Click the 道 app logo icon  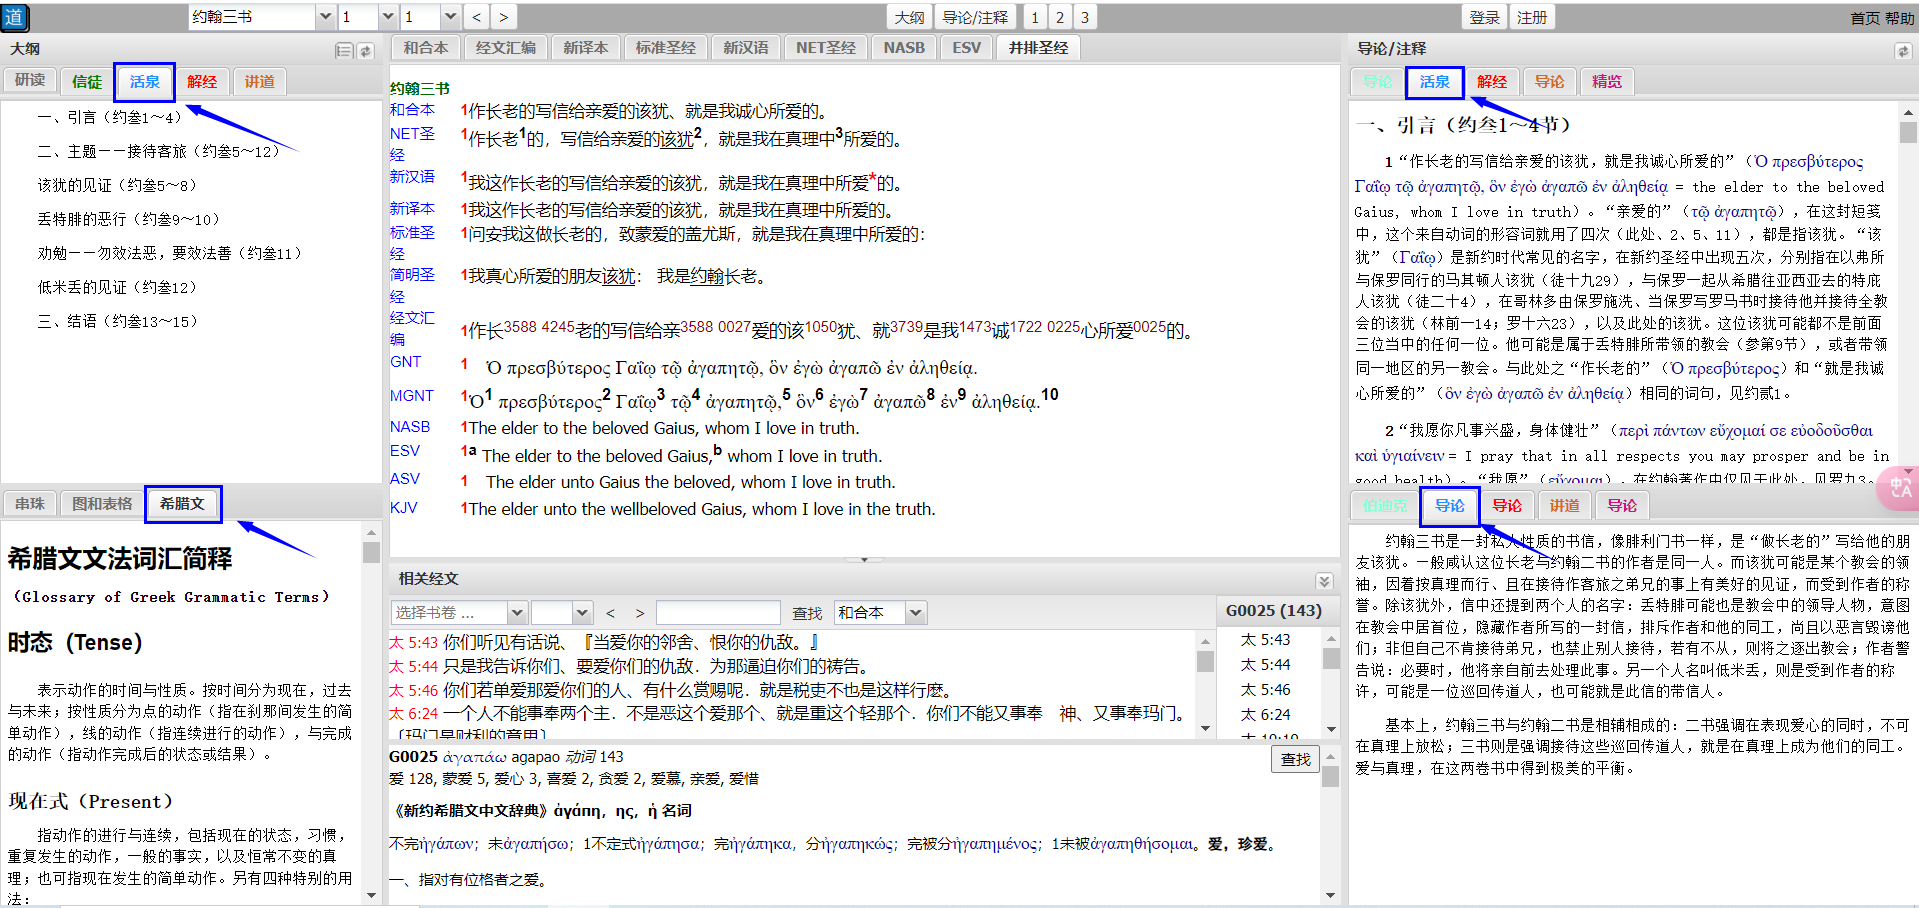pos(14,17)
